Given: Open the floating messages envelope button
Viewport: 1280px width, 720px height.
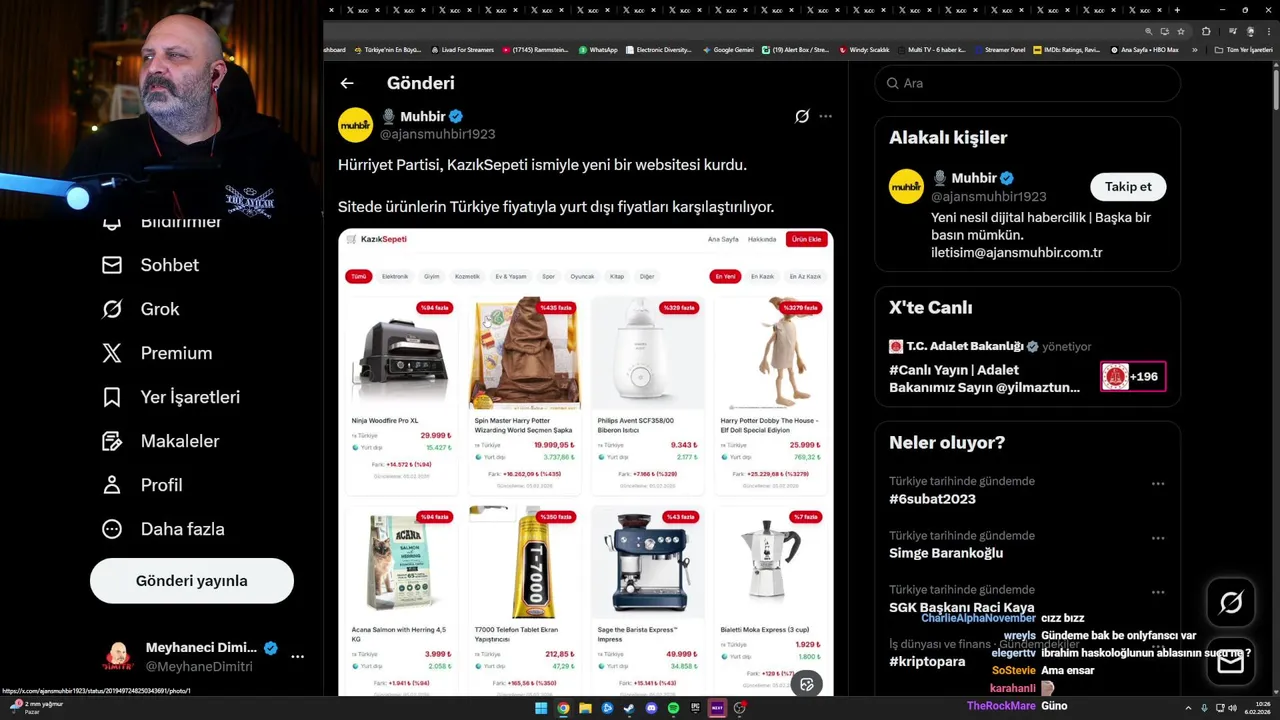Looking at the screenshot, I should coord(1231,662).
